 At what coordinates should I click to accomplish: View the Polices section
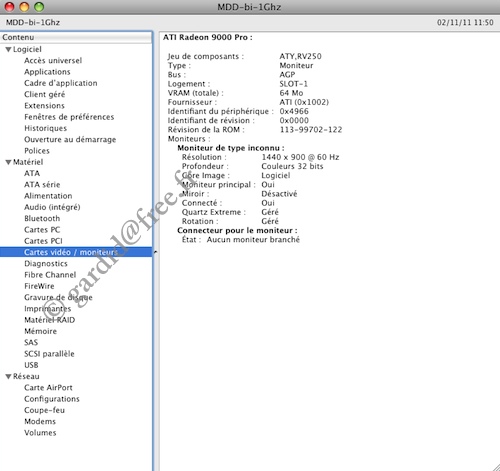pos(37,151)
